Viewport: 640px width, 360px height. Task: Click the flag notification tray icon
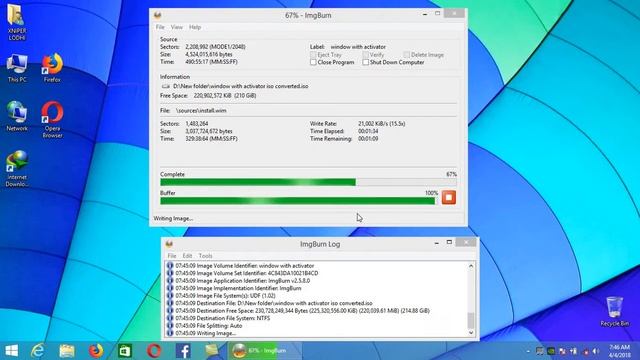coord(562,351)
